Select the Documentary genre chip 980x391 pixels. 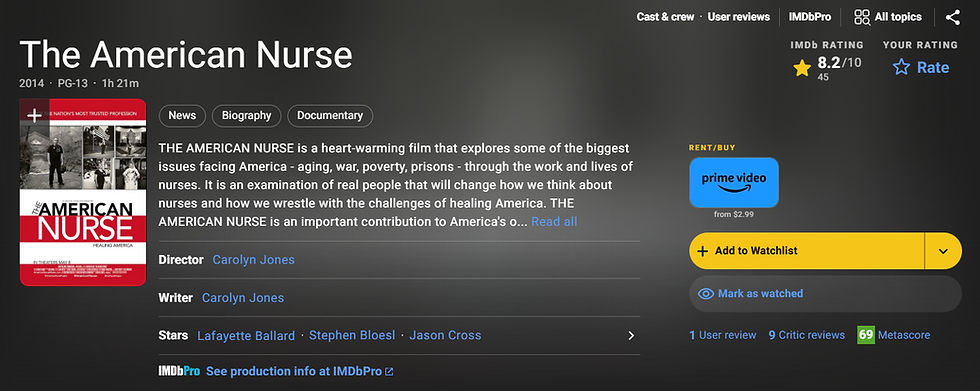coord(330,116)
